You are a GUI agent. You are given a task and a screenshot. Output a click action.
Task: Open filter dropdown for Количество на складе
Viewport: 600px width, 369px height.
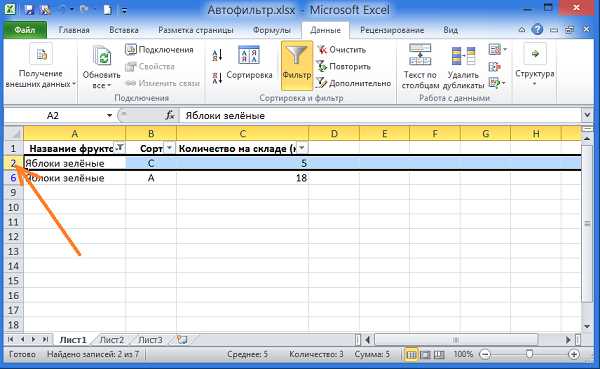coord(302,148)
